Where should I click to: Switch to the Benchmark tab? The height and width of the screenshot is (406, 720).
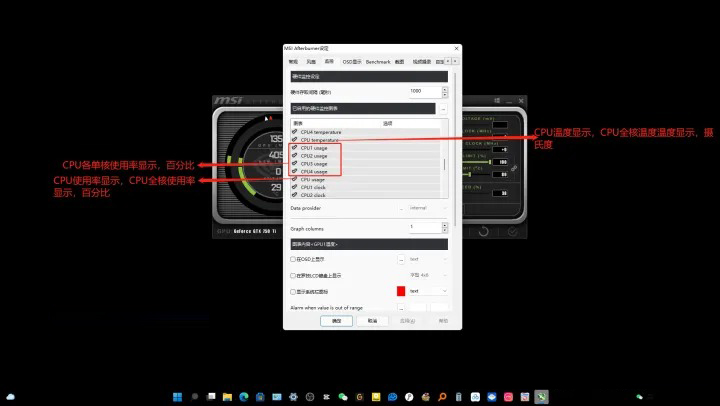(378, 62)
